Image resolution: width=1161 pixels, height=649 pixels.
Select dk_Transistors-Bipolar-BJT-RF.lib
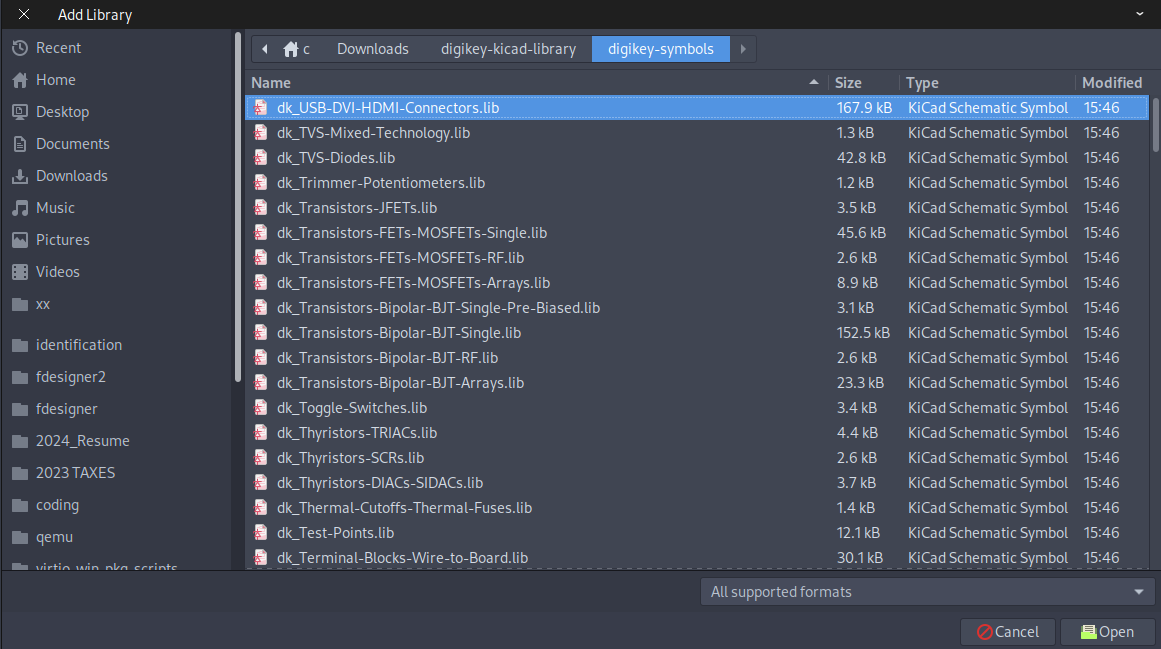[x=697, y=358]
